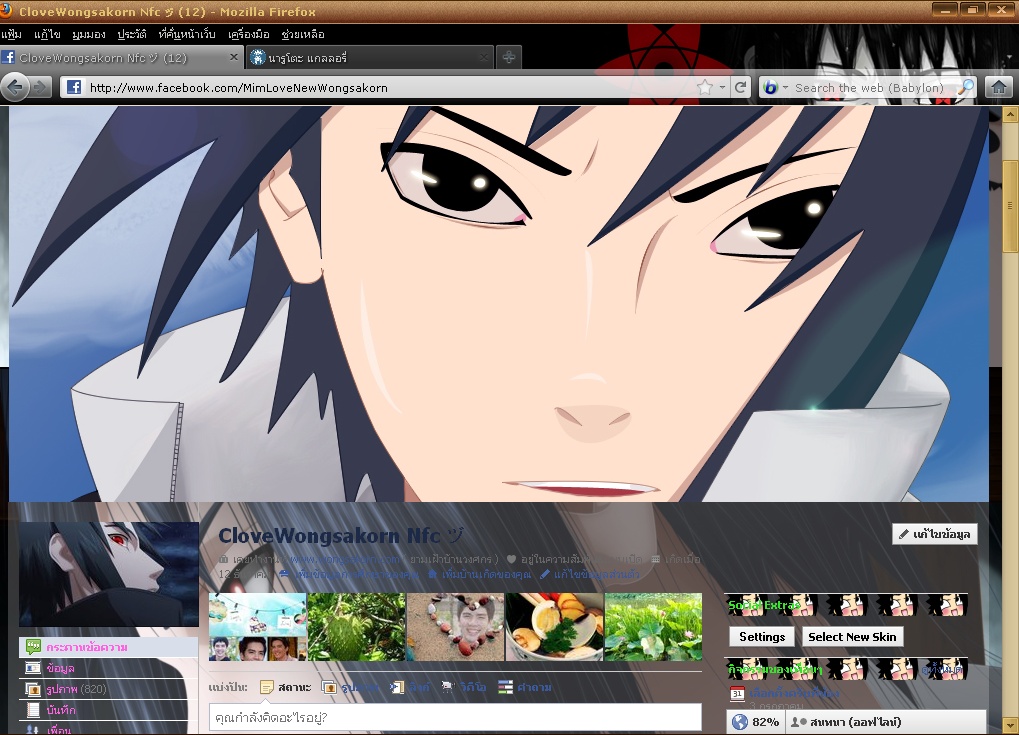Open the ประวัติ (History) menu

(131, 34)
